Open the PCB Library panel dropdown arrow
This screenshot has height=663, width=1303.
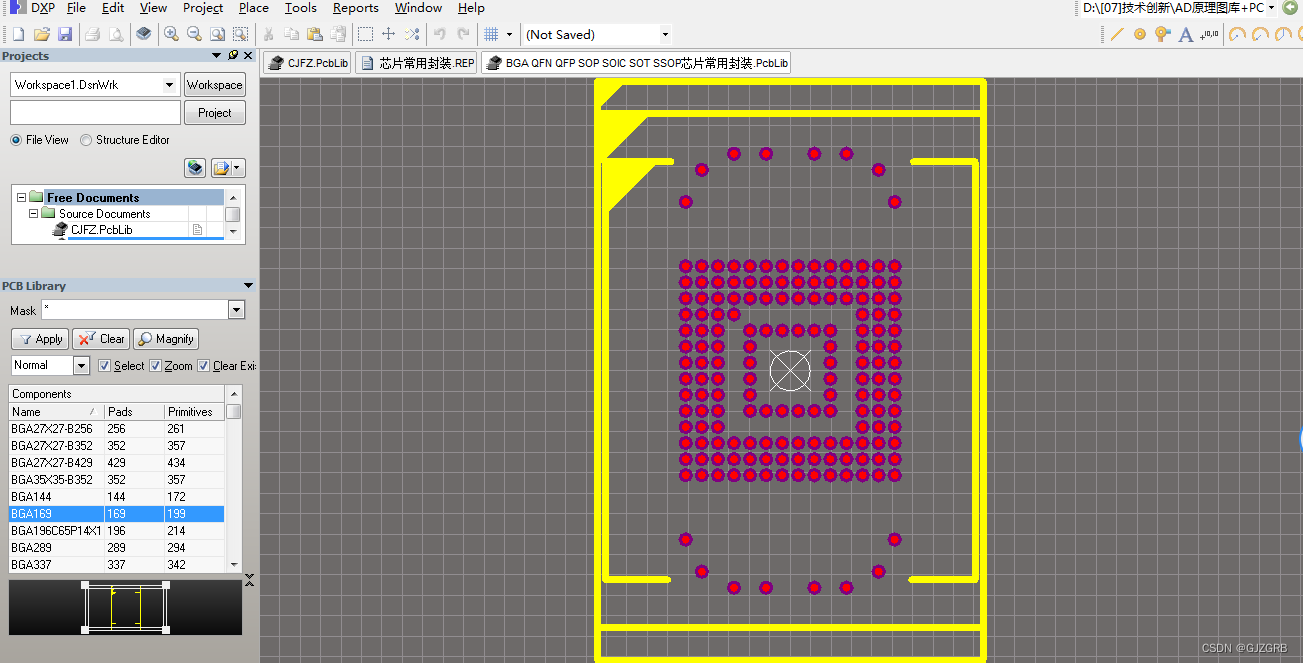[248, 286]
